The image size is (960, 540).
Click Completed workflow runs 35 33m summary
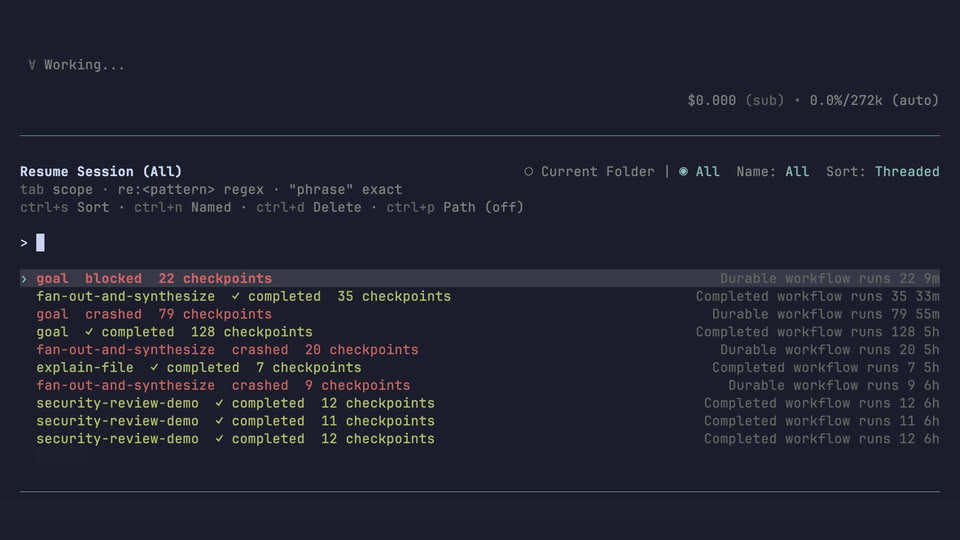817,296
